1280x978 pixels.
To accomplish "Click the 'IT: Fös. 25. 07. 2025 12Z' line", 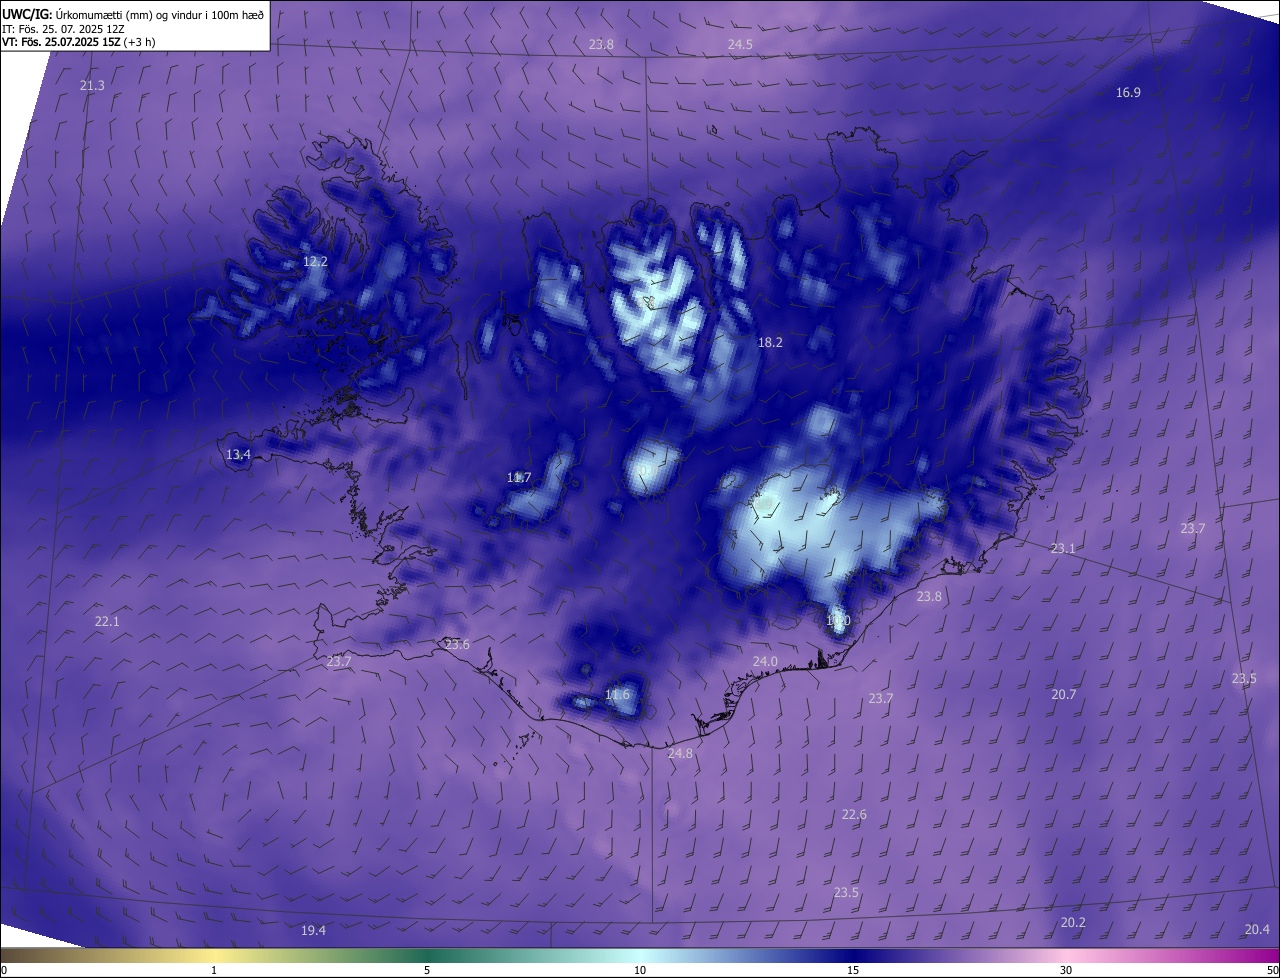I will coord(63,29).
